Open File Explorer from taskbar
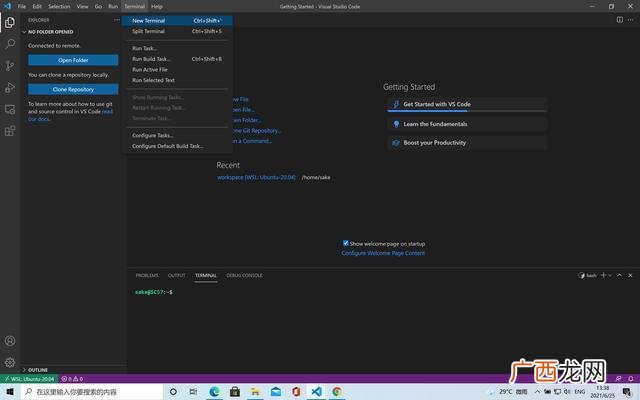The image size is (640, 400). pyautogui.click(x=256, y=392)
